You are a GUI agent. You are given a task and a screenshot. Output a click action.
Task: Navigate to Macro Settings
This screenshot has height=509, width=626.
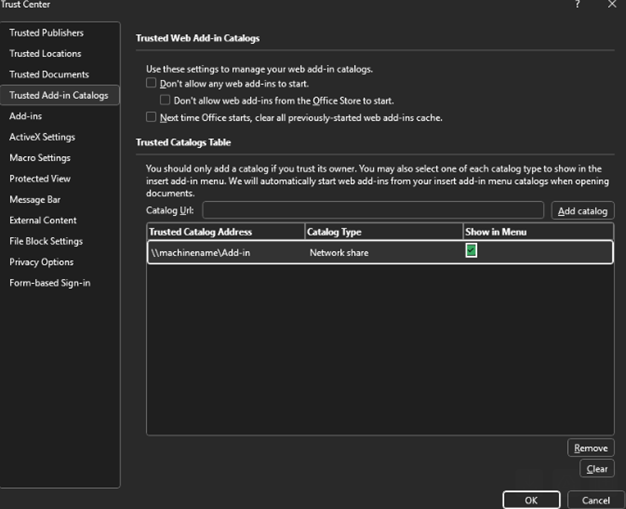40,158
